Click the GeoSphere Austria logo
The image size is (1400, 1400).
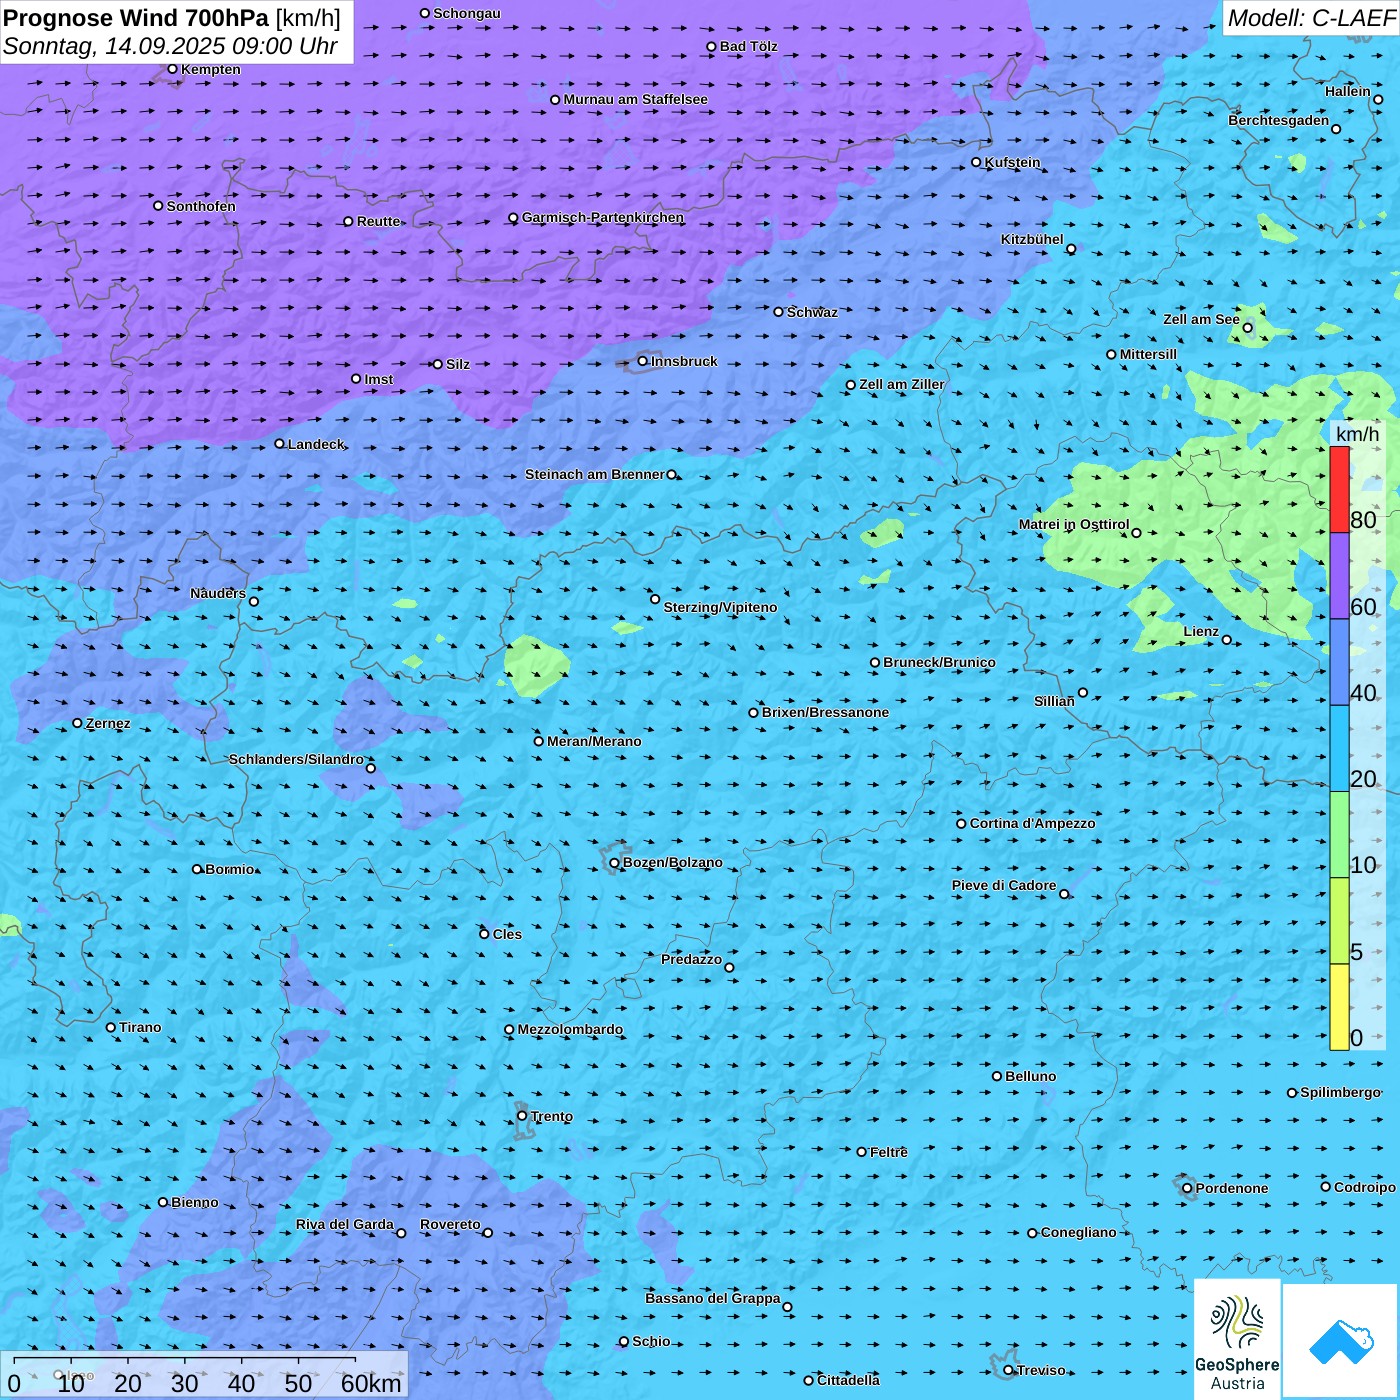point(1237,1339)
